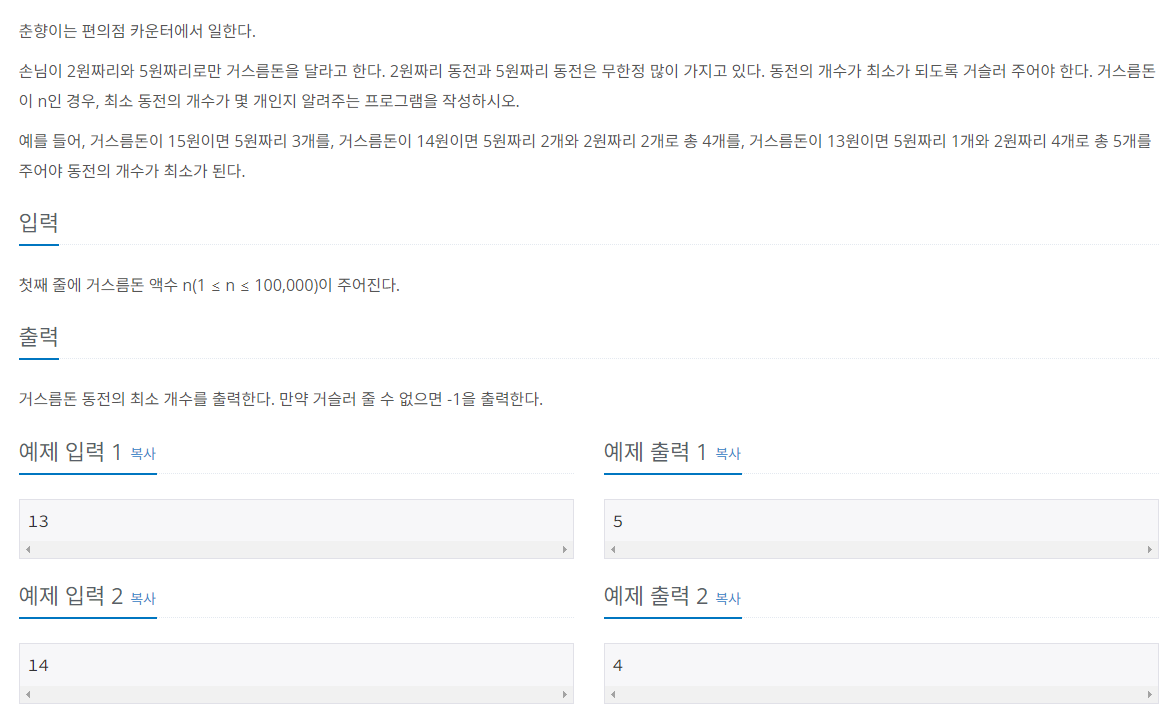Click the 입력 section heading
The width and height of the screenshot is (1171, 714).
click(38, 223)
